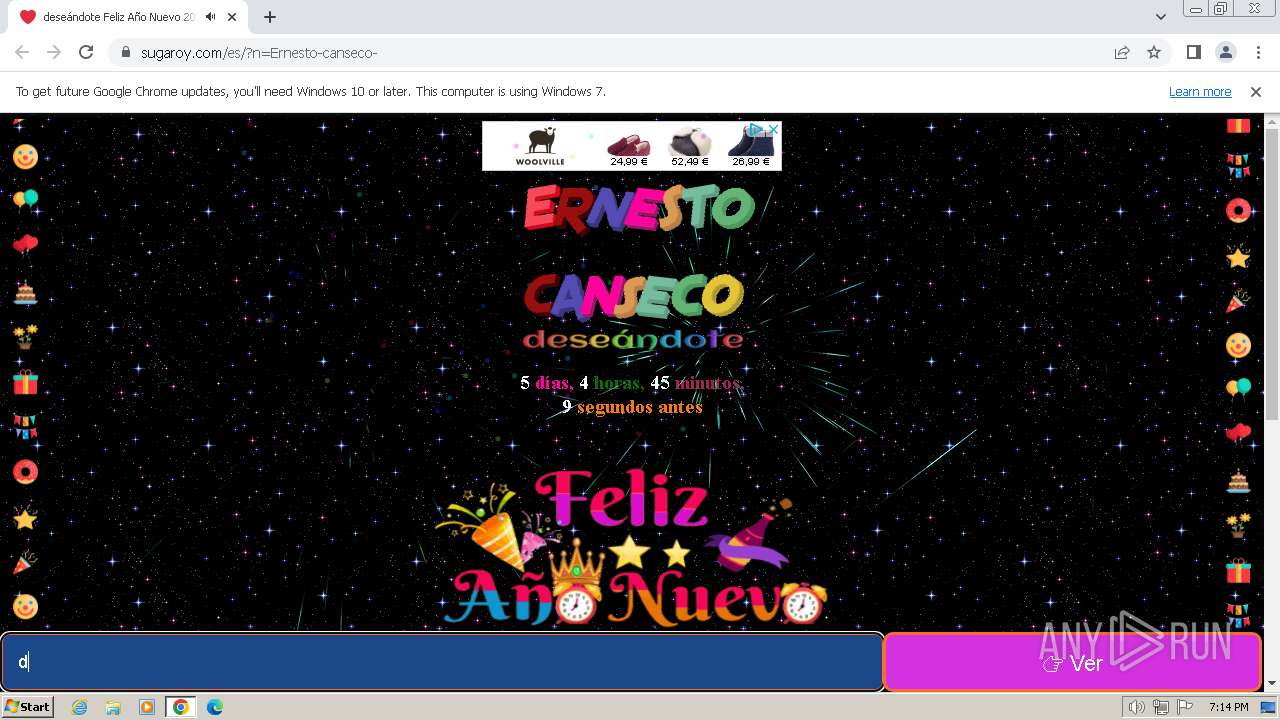The height and width of the screenshot is (720, 1280).
Task: Click the 7:14 PM system clock
Action: [1228, 707]
